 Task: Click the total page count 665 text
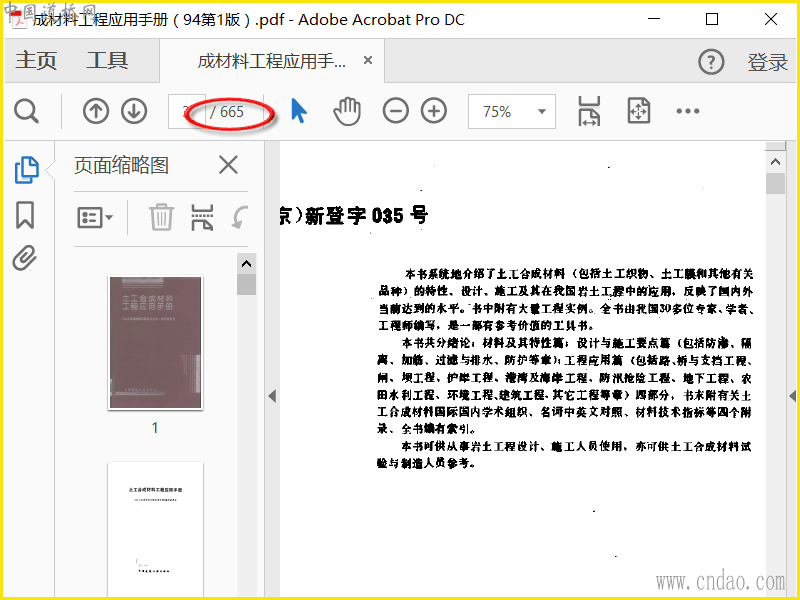coord(232,112)
